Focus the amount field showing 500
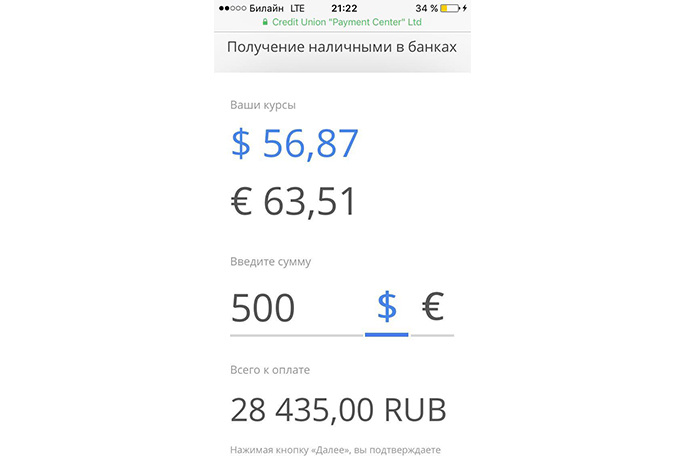The width and height of the screenshot is (683, 456). pyautogui.click(x=290, y=308)
